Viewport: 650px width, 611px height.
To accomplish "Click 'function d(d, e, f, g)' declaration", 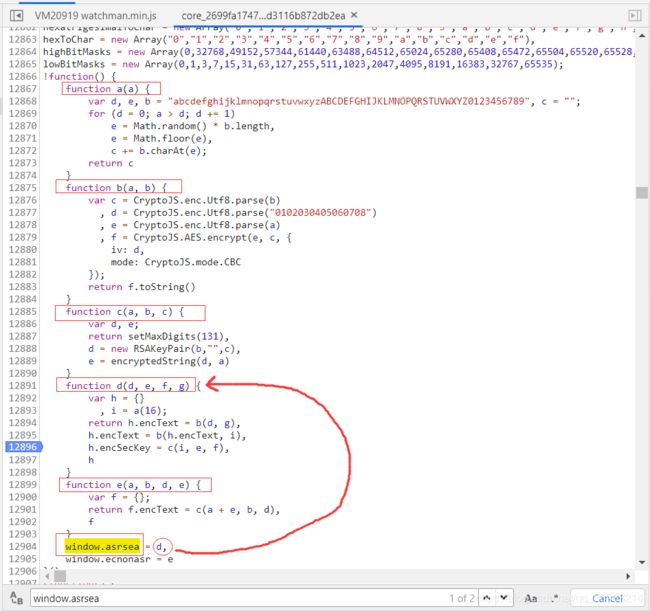I will [x=127, y=386].
